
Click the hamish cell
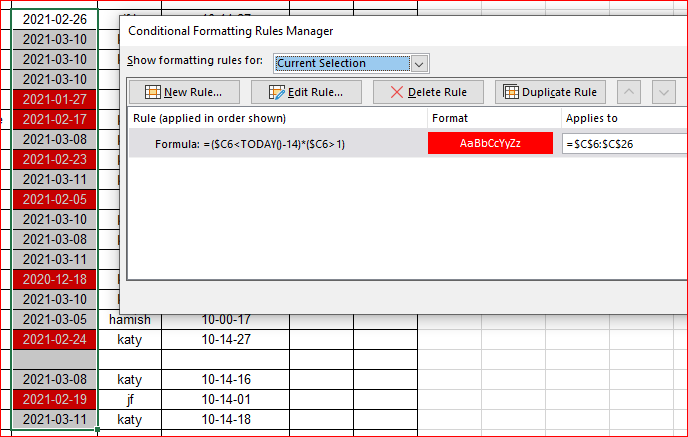(x=130, y=319)
